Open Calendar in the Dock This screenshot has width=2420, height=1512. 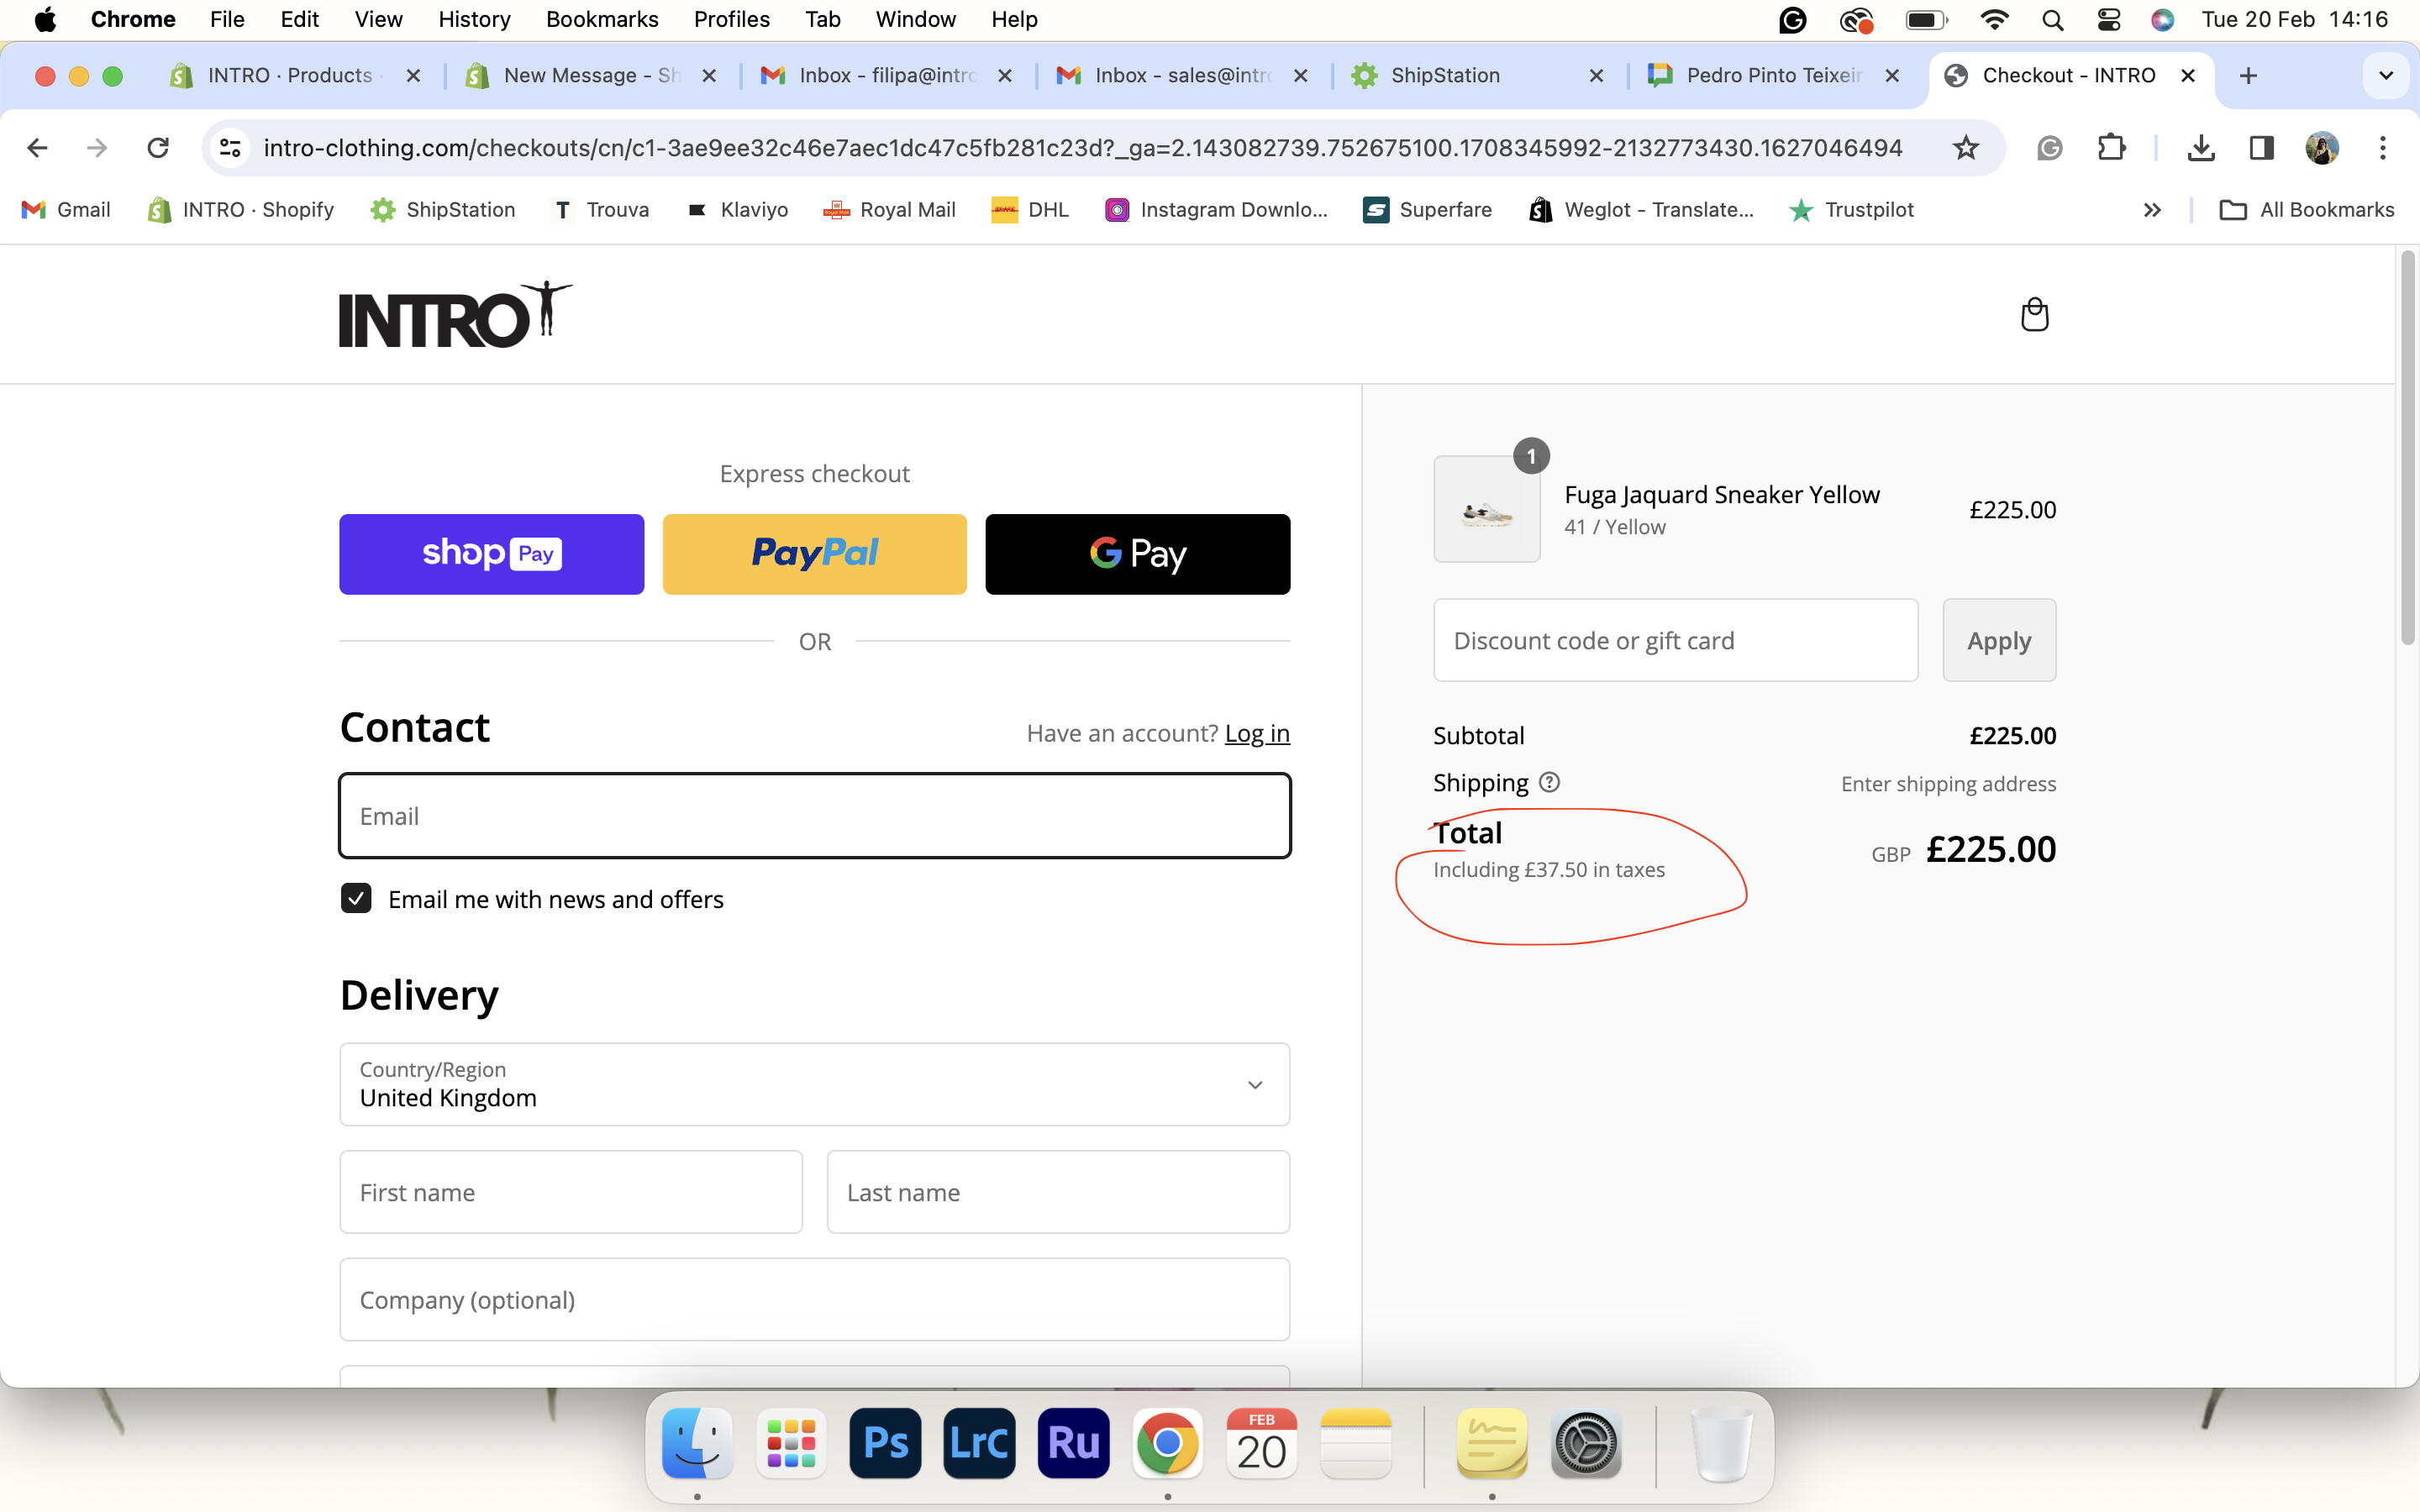1261,1443
